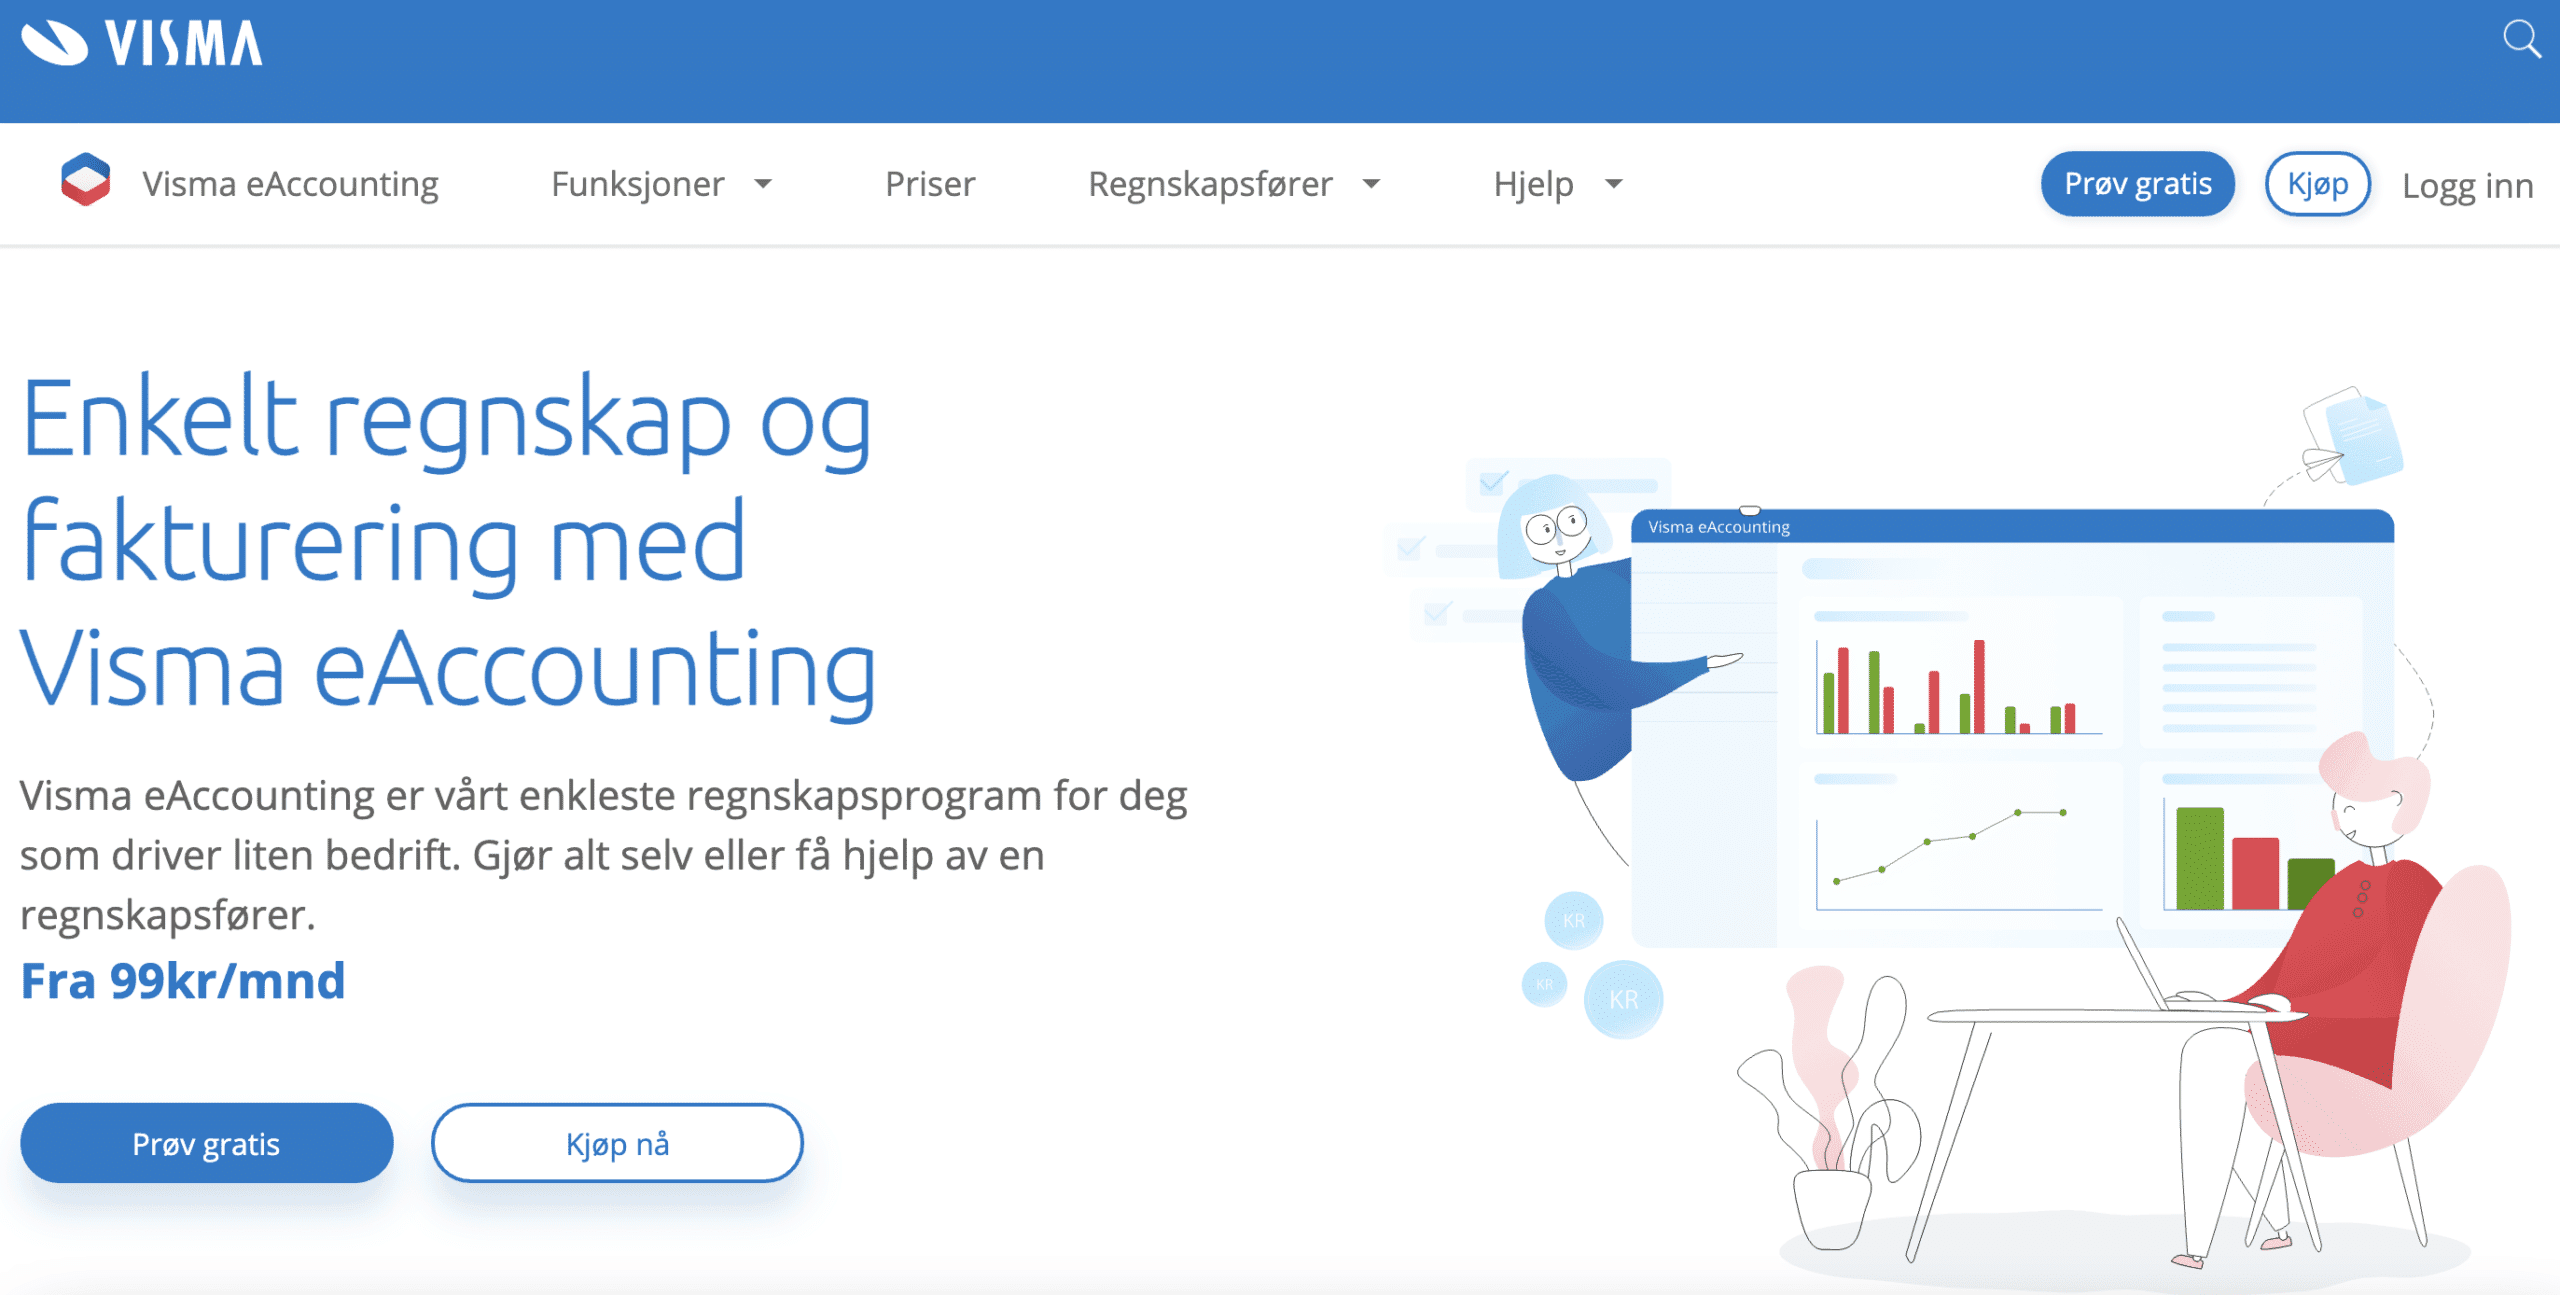Expand the Hjelp dropdown arrow
The height and width of the screenshot is (1295, 2560).
pos(1613,184)
